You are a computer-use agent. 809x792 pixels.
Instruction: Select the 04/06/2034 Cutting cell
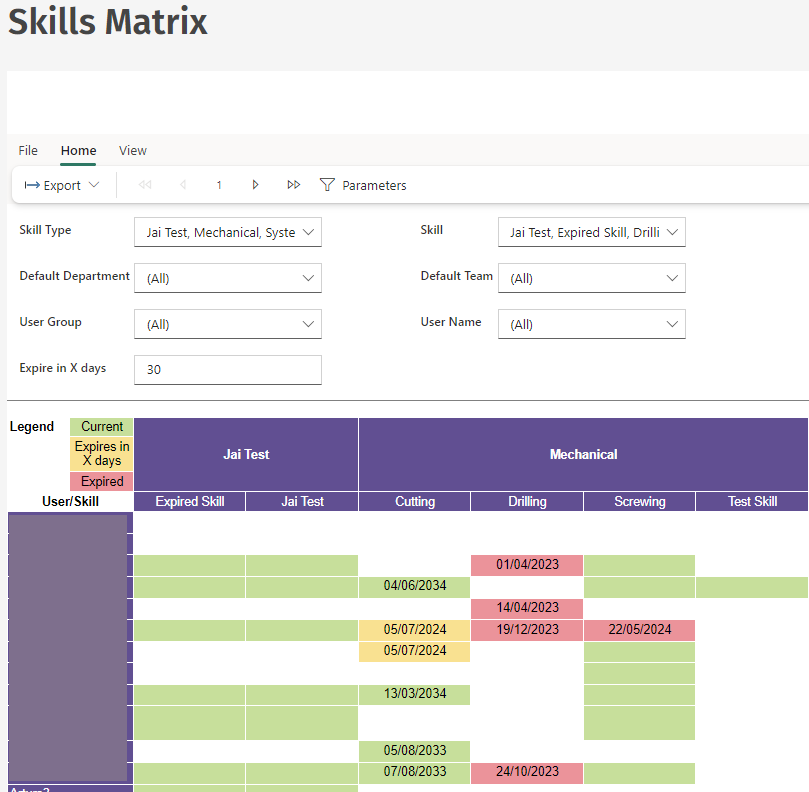tap(414, 587)
